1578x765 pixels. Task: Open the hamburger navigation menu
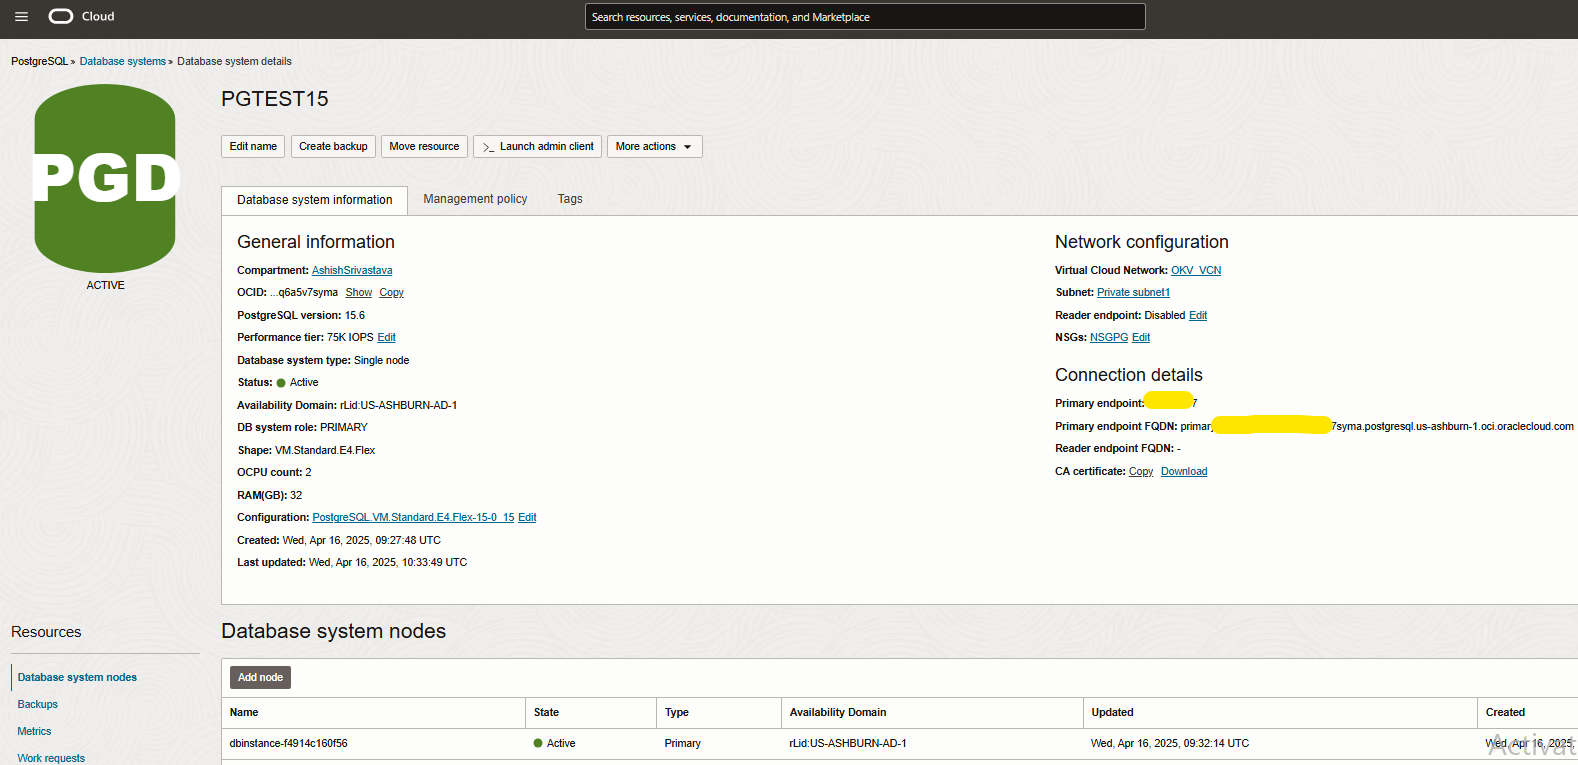(21, 17)
